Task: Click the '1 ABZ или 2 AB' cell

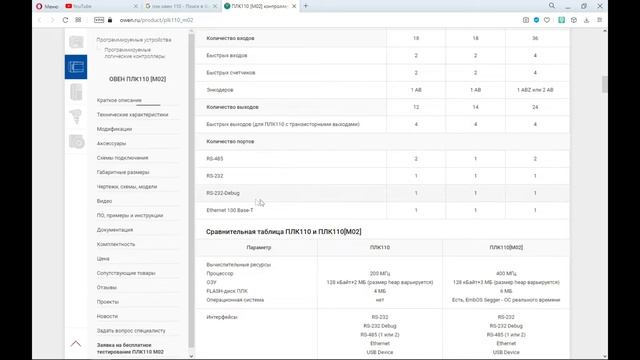Action: click(535, 90)
